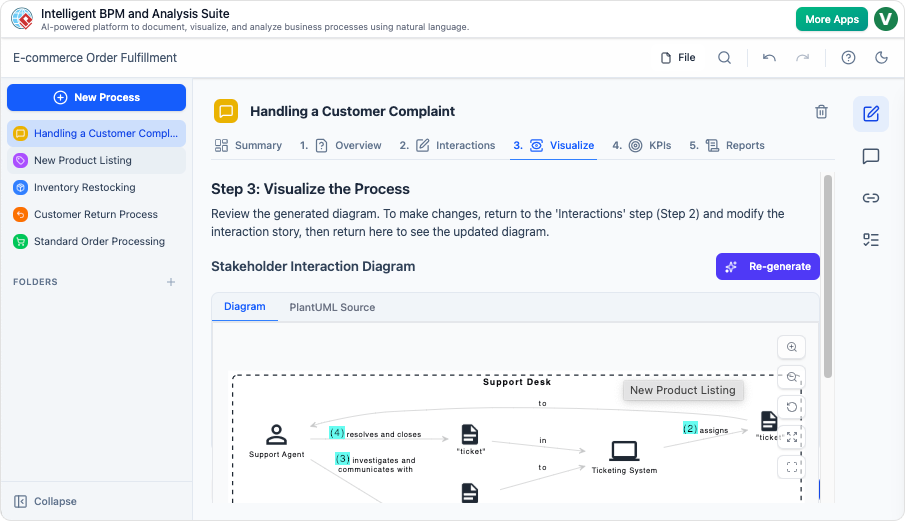The width and height of the screenshot is (905, 521).
Task: Click the green cart icon of Standard Order Processing
Action: [x=20, y=242]
